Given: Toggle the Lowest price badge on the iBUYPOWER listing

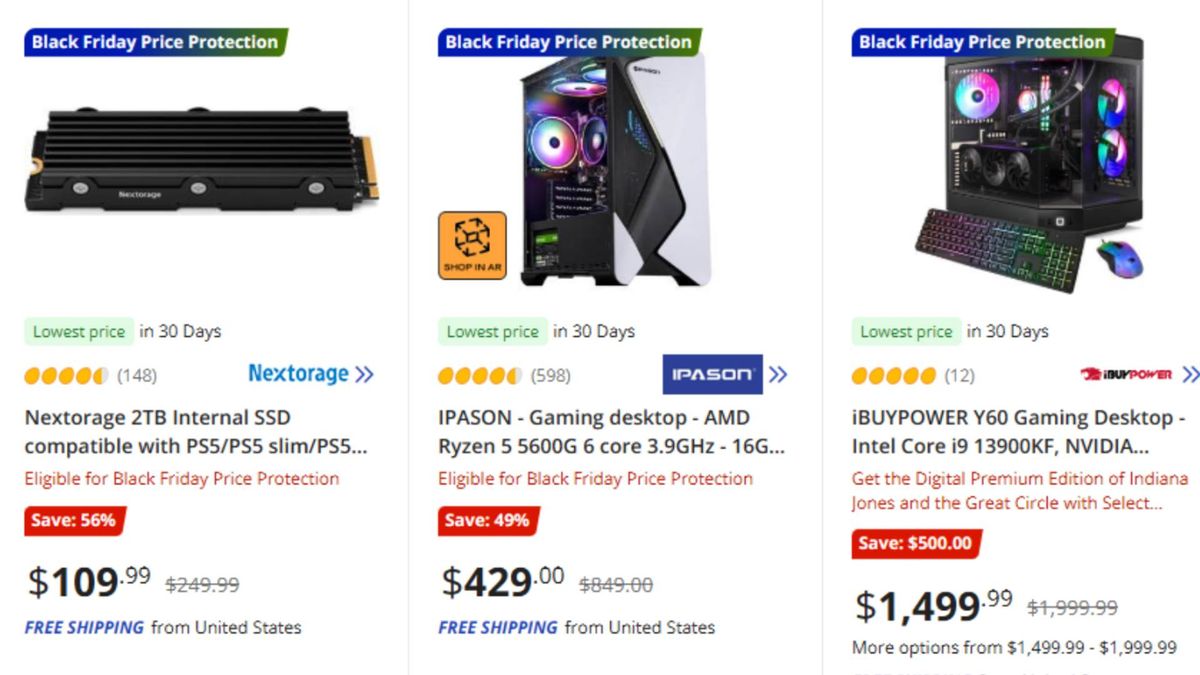Looking at the screenshot, I should click(x=906, y=331).
